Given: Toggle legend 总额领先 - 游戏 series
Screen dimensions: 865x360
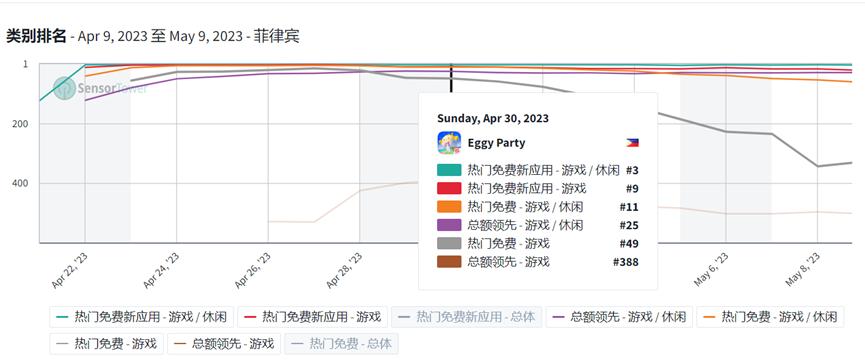Looking at the screenshot, I should pyautogui.click(x=224, y=344).
